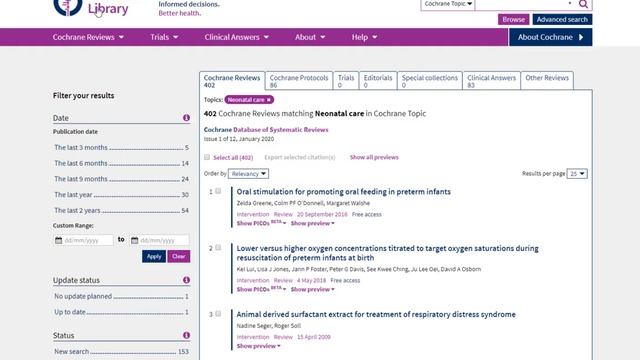The height and width of the screenshot is (360, 640).
Task: Switch to the Clinical Answers results tab
Action: pyautogui.click(x=491, y=81)
